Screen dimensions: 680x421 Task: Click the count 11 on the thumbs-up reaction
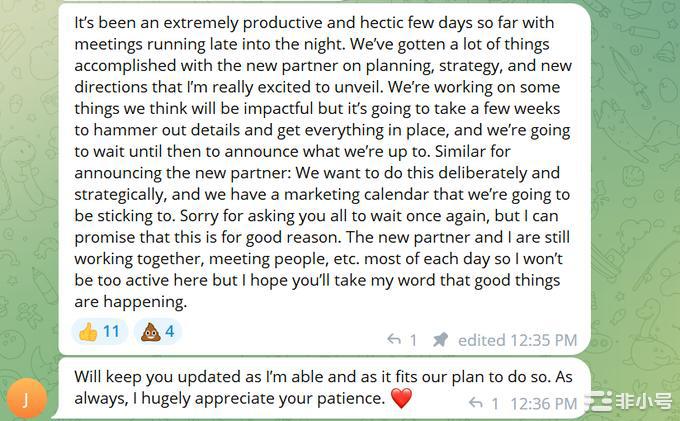pos(111,332)
